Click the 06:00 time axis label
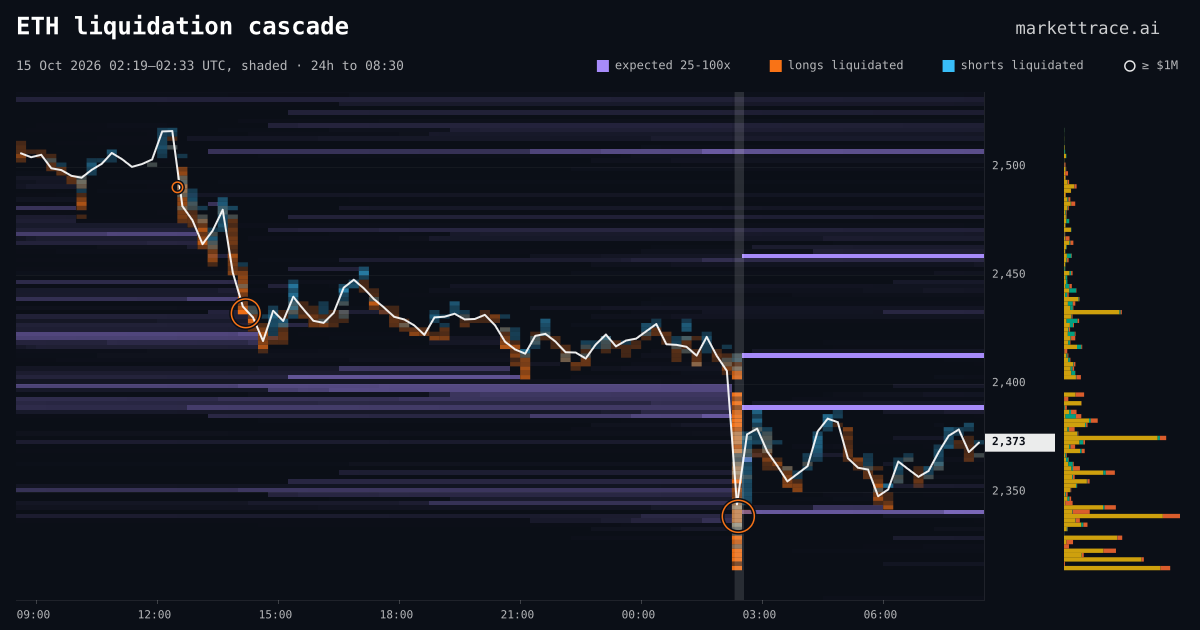 (x=880, y=615)
